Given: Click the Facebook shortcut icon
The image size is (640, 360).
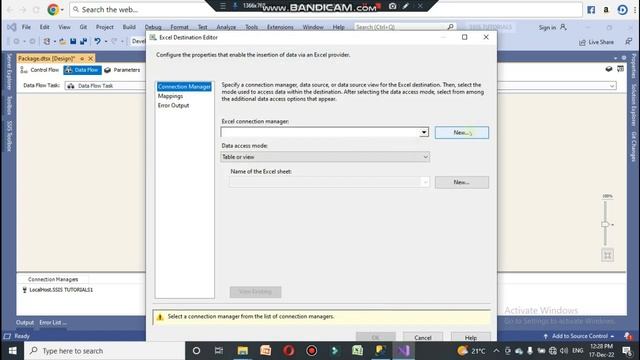Looking at the screenshot, I should tap(591, 10).
